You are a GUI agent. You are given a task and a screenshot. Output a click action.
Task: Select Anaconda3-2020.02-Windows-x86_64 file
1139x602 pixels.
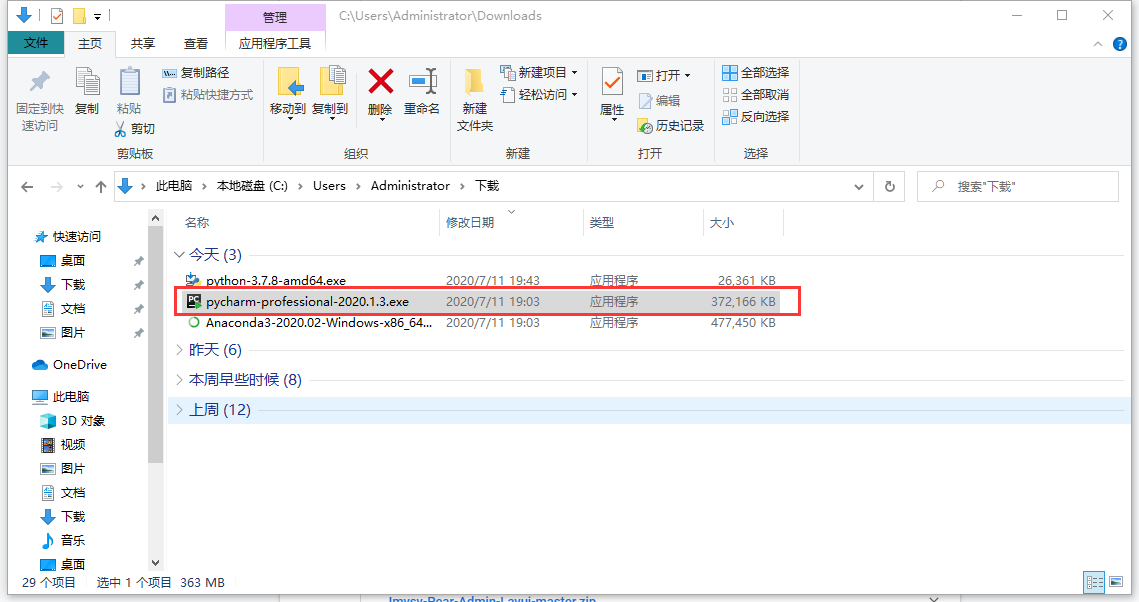319,322
